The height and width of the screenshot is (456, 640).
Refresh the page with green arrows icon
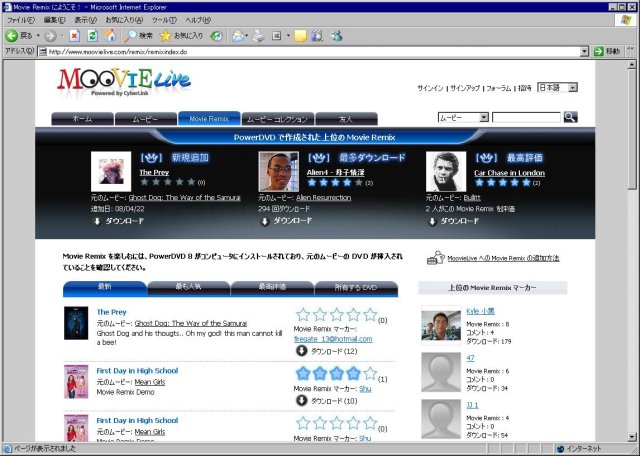(x=92, y=36)
